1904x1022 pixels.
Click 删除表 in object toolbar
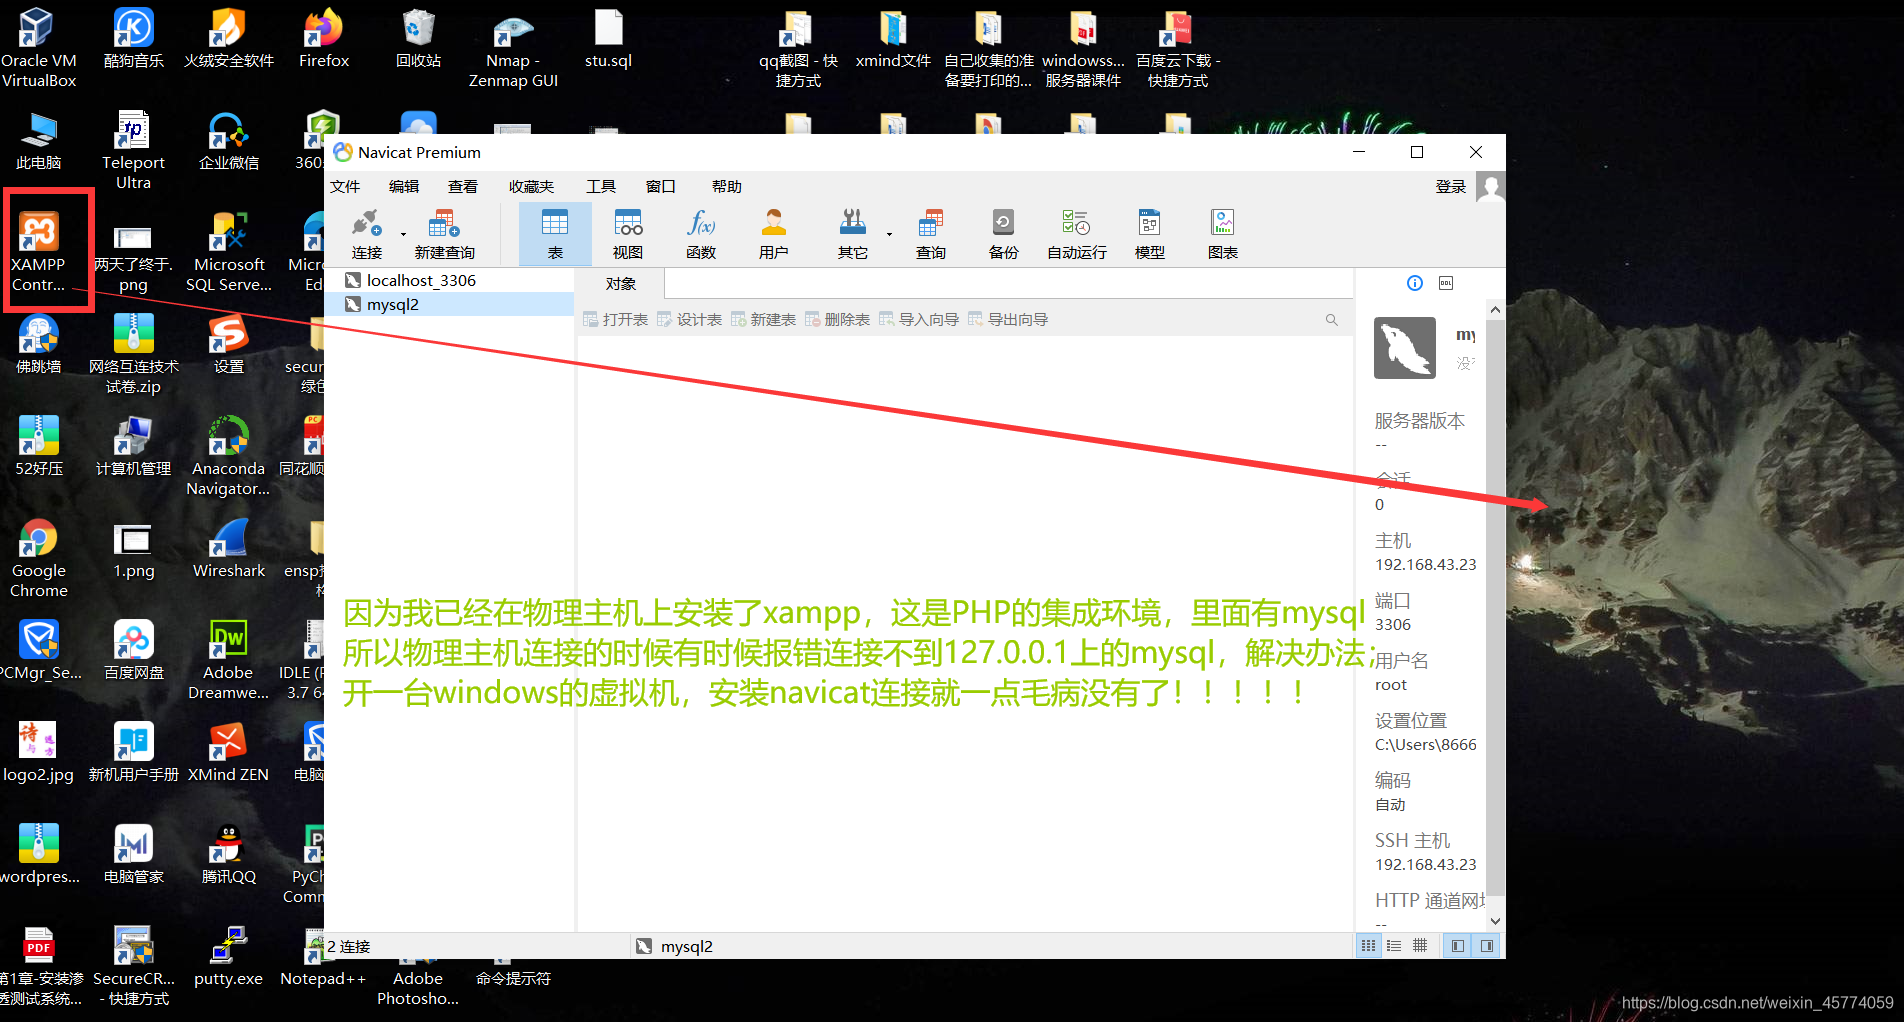(838, 319)
